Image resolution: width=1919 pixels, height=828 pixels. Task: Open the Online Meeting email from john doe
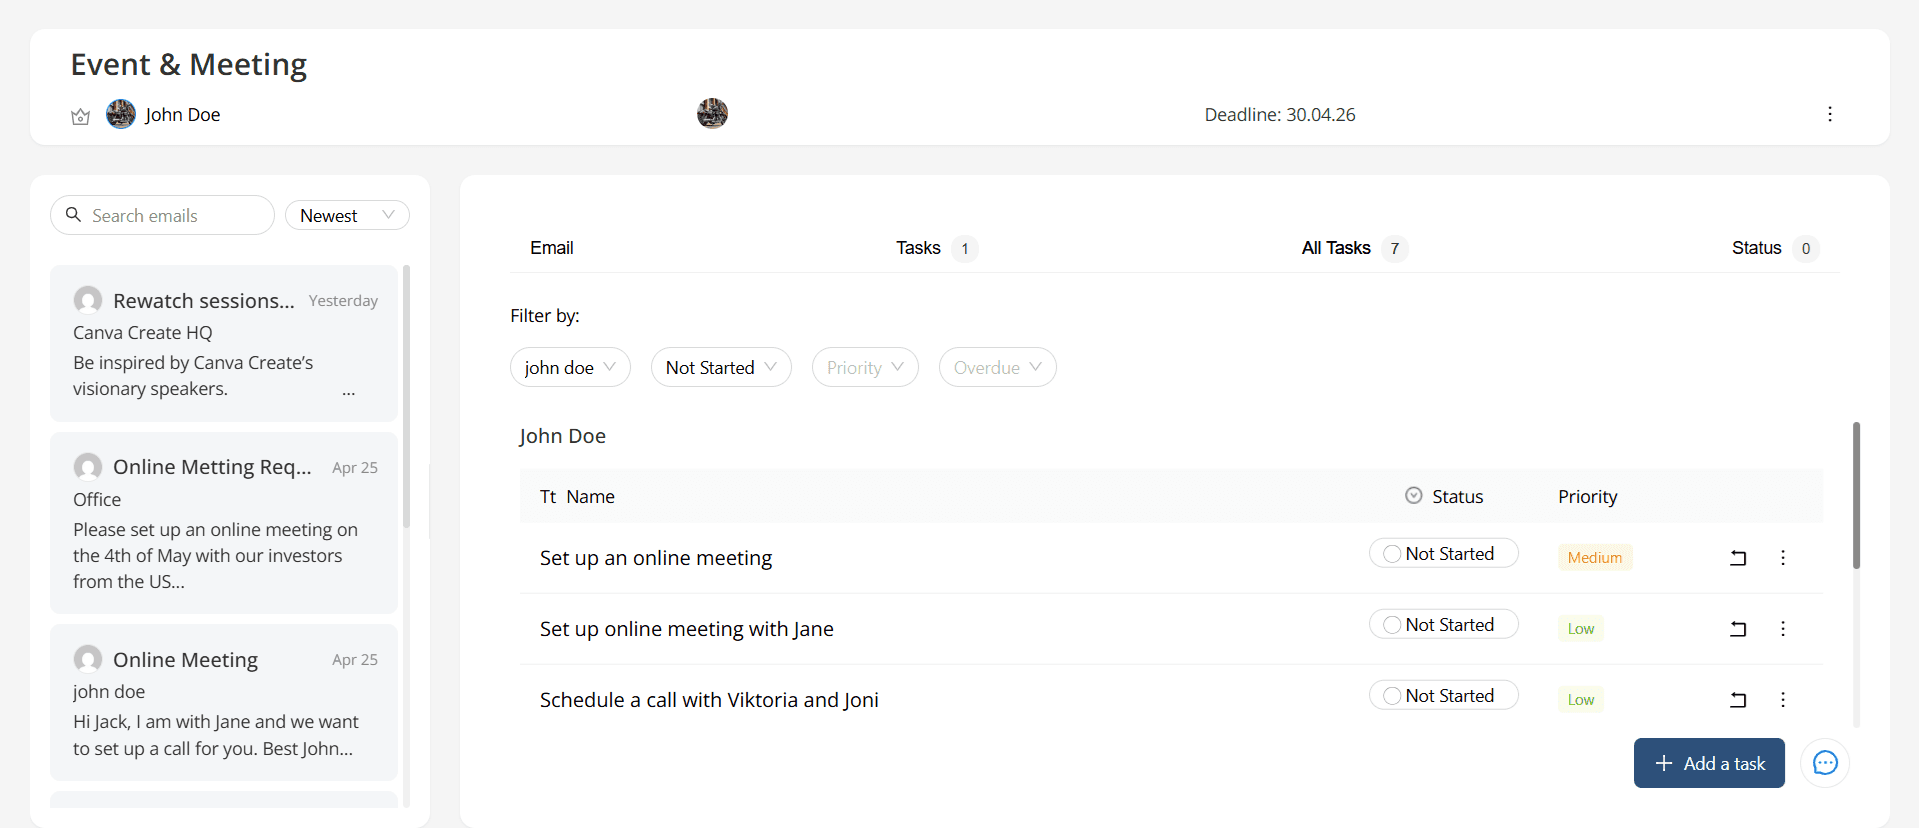tap(224, 703)
